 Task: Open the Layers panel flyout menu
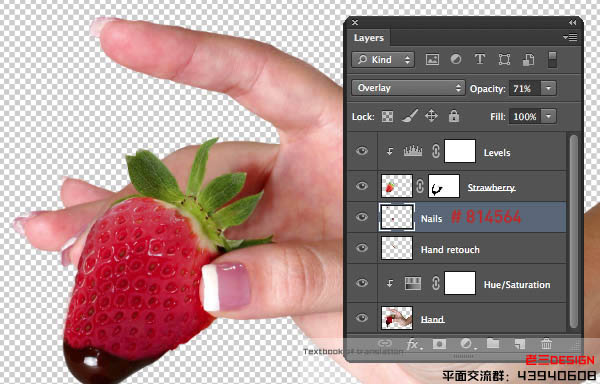coord(570,37)
